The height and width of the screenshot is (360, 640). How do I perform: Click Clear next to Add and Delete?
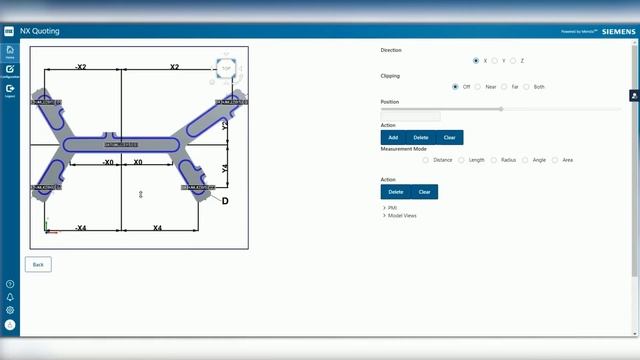(x=449, y=138)
